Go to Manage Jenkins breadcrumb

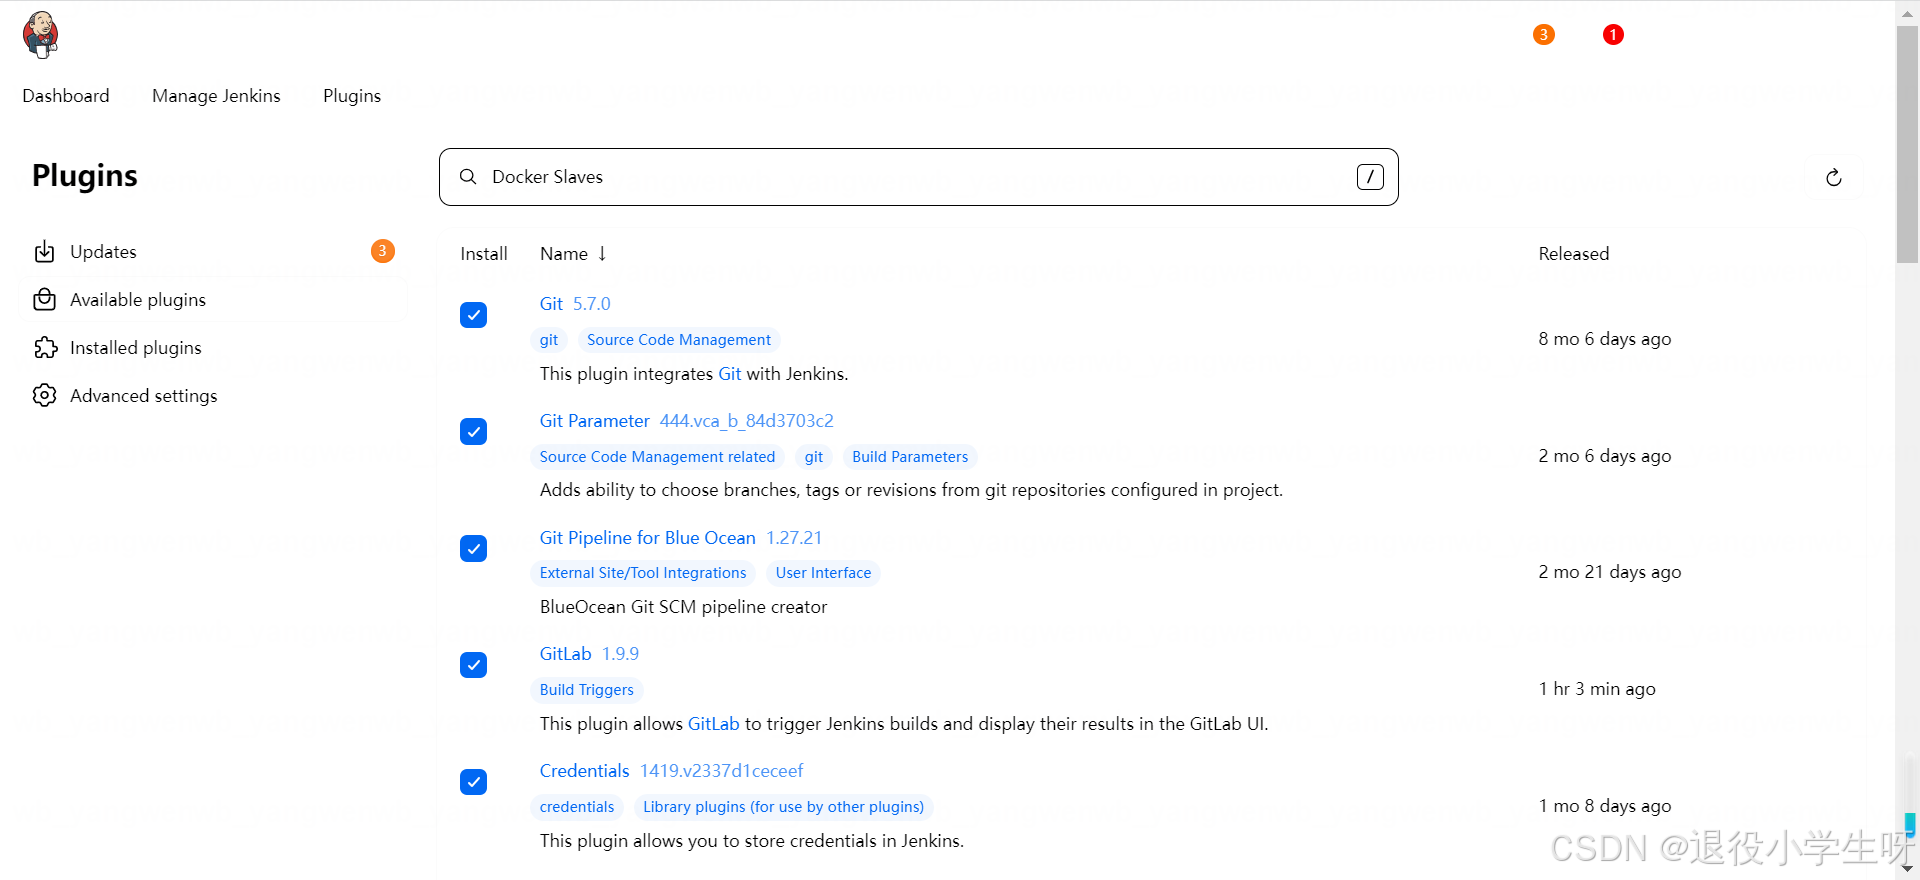(x=216, y=96)
